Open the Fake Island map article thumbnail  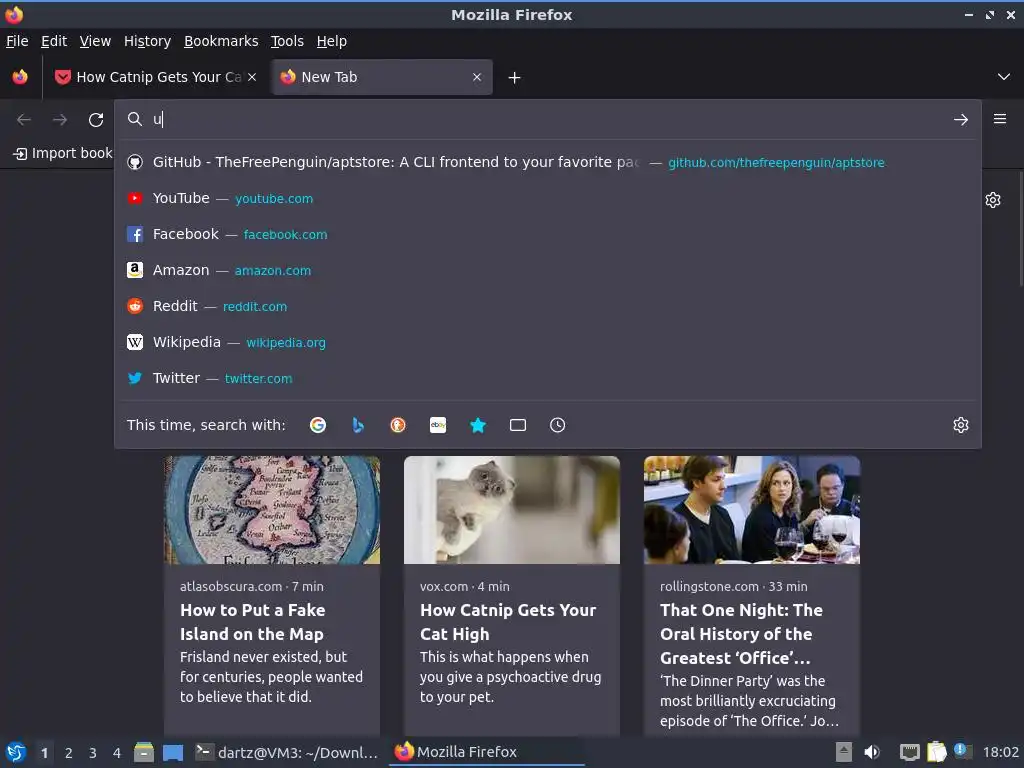[272, 510]
